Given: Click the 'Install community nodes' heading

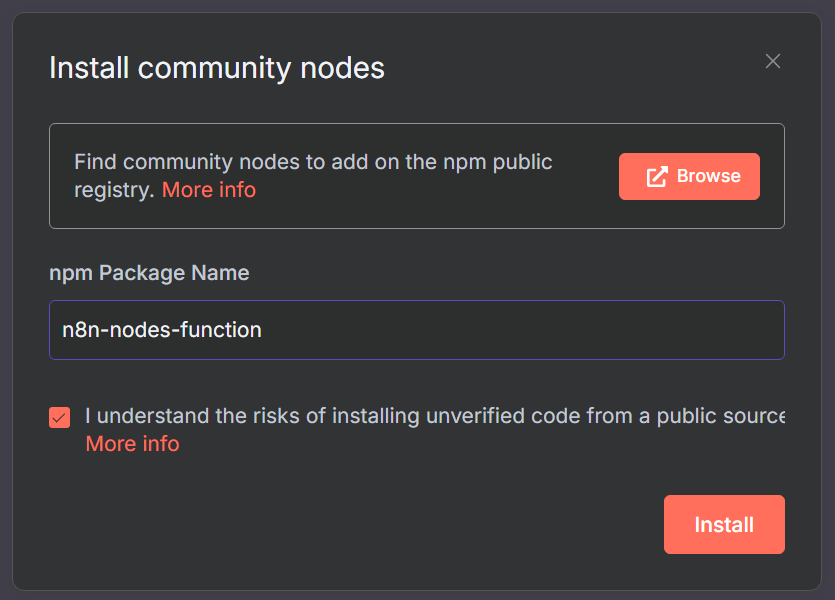Looking at the screenshot, I should click(217, 68).
